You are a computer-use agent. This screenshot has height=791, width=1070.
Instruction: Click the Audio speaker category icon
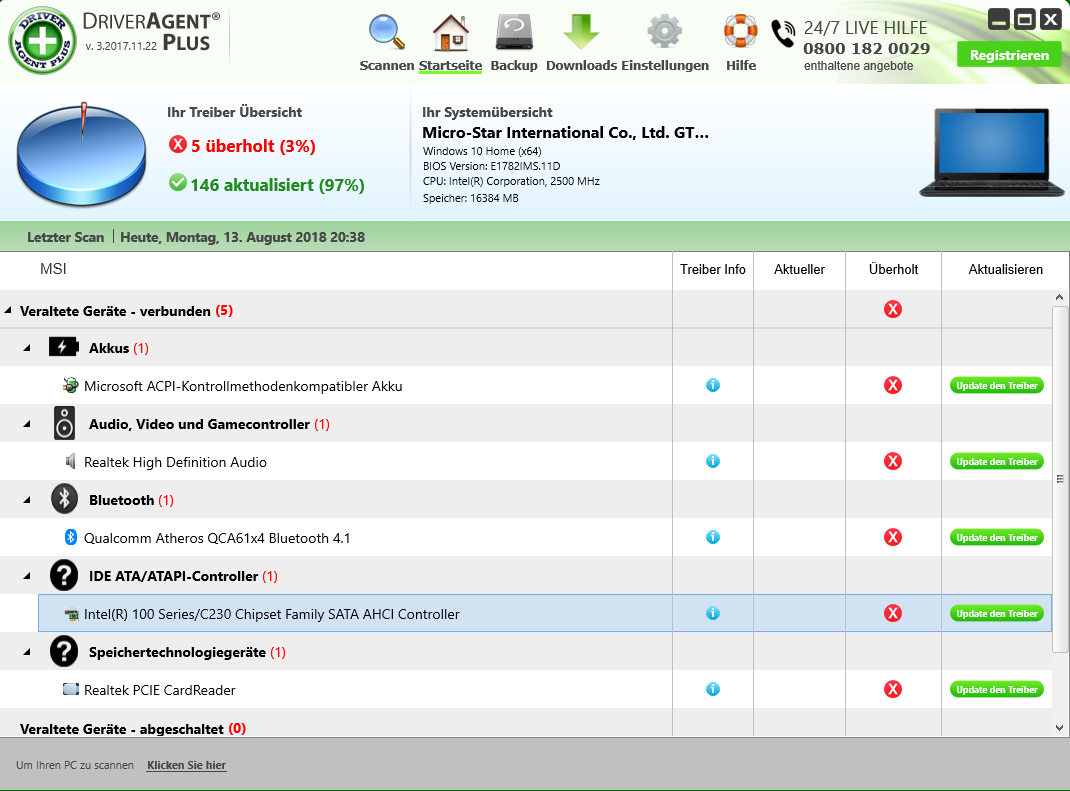(64, 423)
